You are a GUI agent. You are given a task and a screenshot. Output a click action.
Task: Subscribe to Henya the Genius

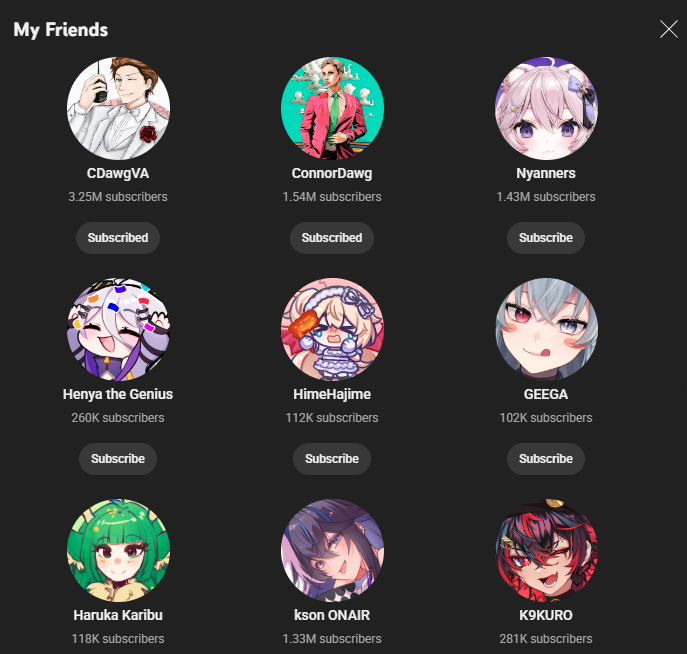(118, 459)
